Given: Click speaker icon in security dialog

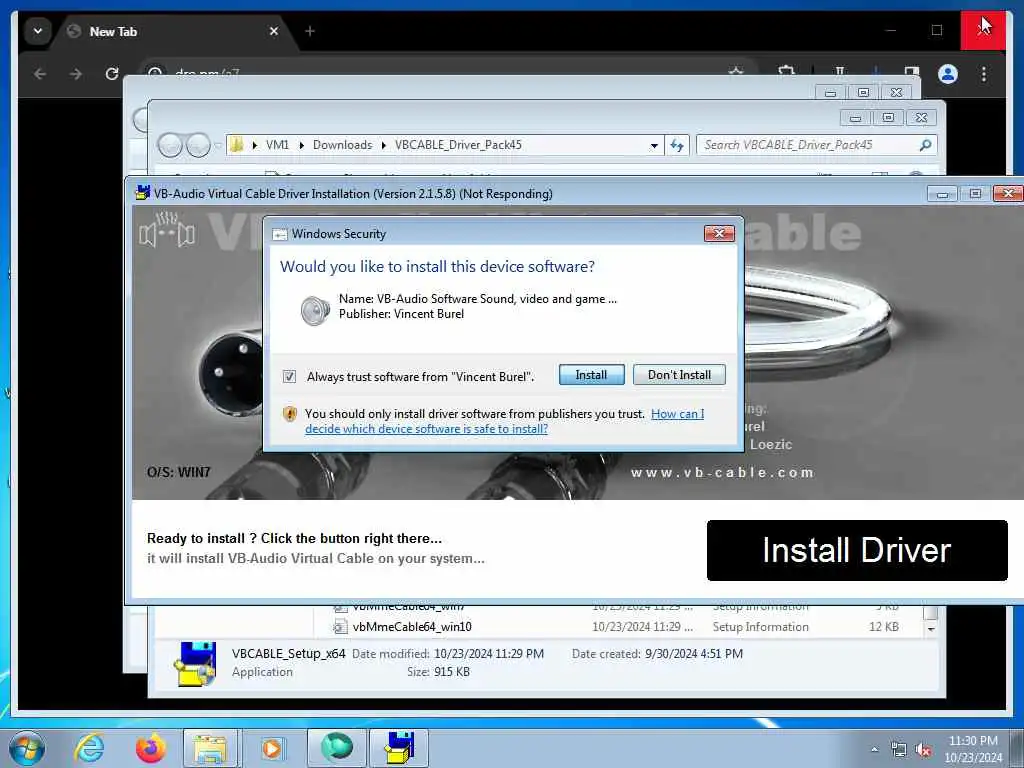Looking at the screenshot, I should (x=315, y=311).
